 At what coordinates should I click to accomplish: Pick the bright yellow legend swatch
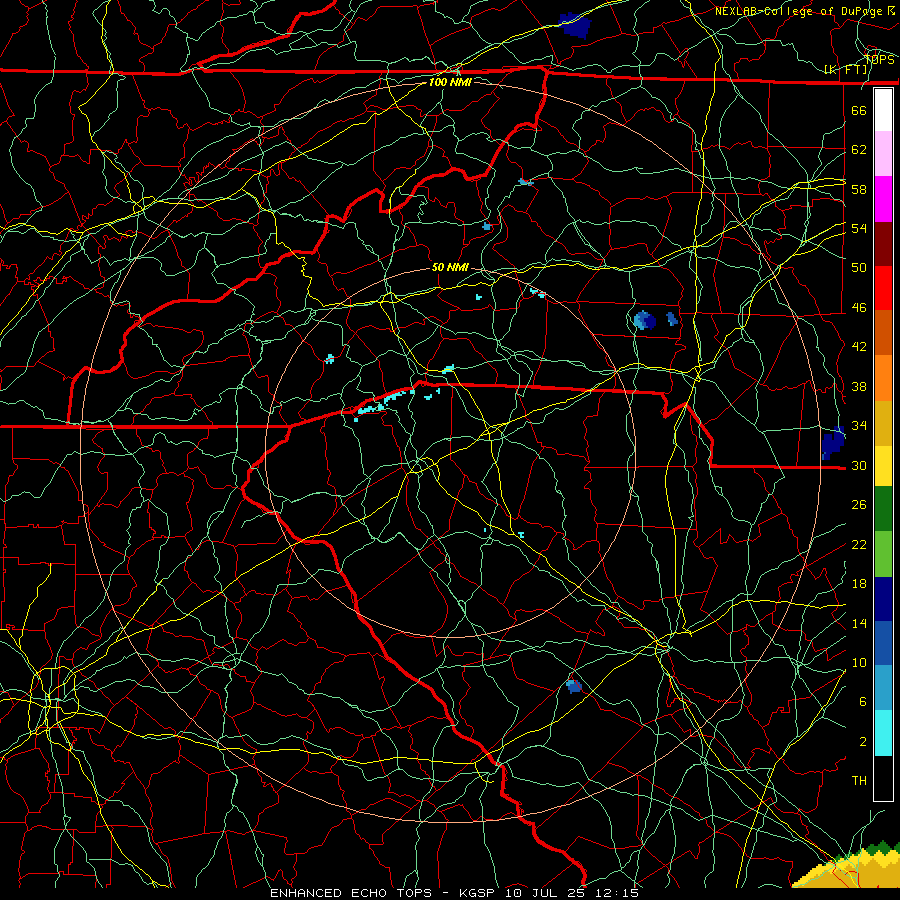pos(883,466)
